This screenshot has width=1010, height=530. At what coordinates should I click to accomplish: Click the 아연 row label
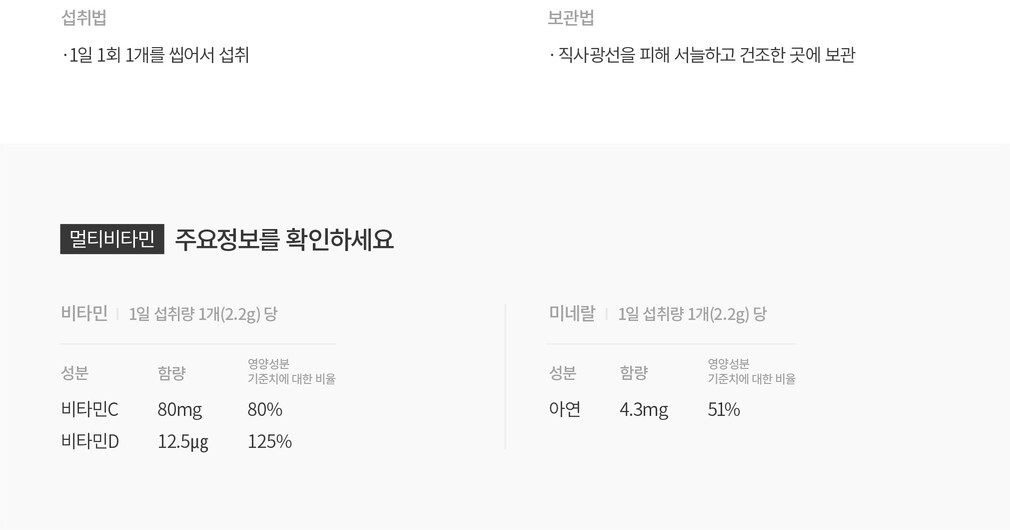(565, 409)
